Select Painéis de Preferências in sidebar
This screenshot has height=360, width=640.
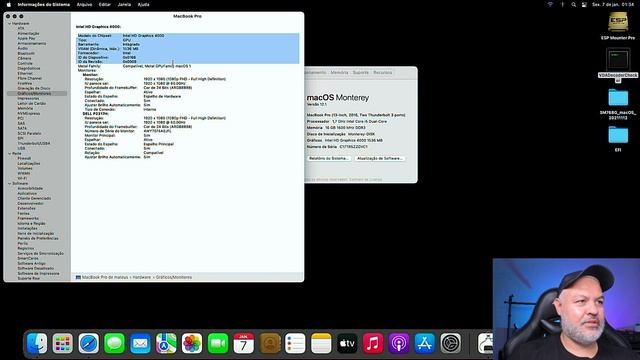click(38, 238)
